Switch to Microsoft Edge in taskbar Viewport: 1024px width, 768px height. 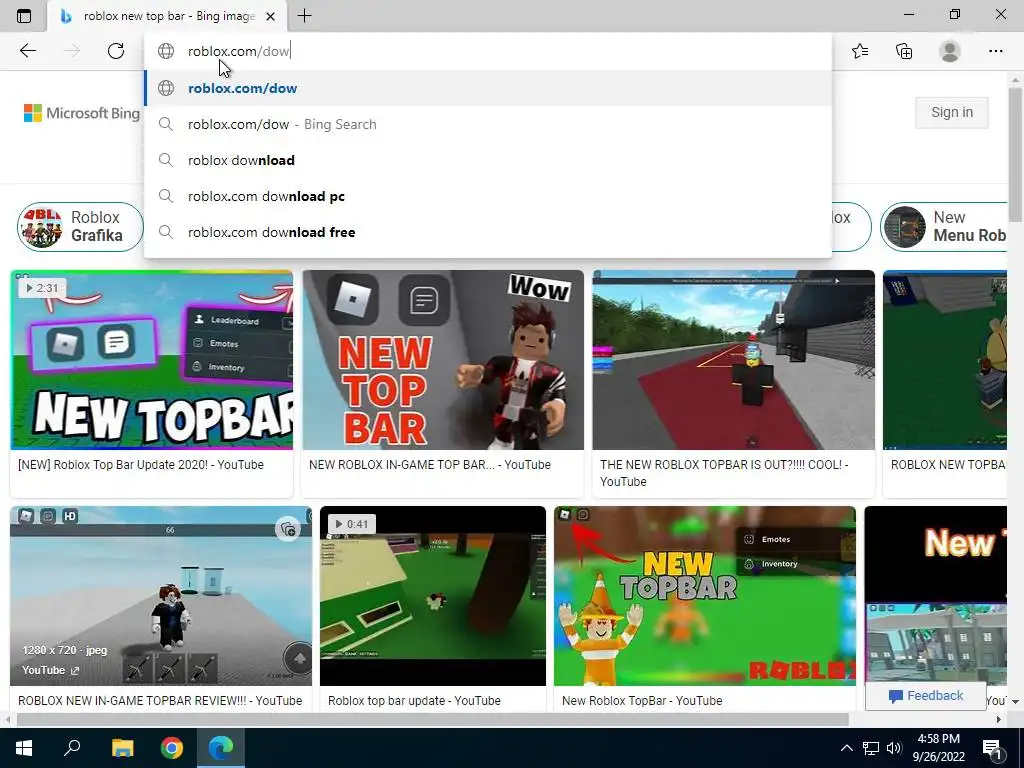point(221,748)
